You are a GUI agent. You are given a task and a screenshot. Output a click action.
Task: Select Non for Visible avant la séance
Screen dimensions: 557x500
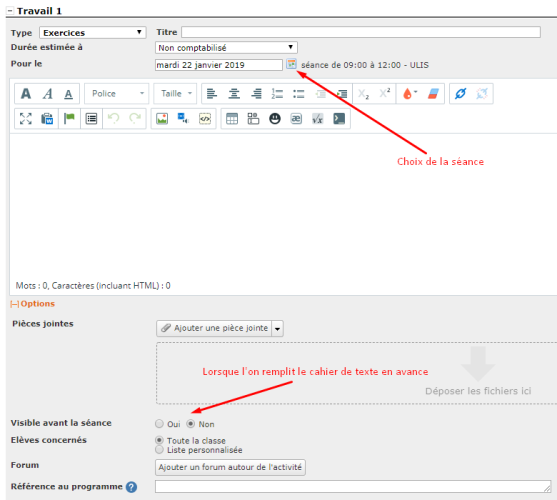(191, 424)
